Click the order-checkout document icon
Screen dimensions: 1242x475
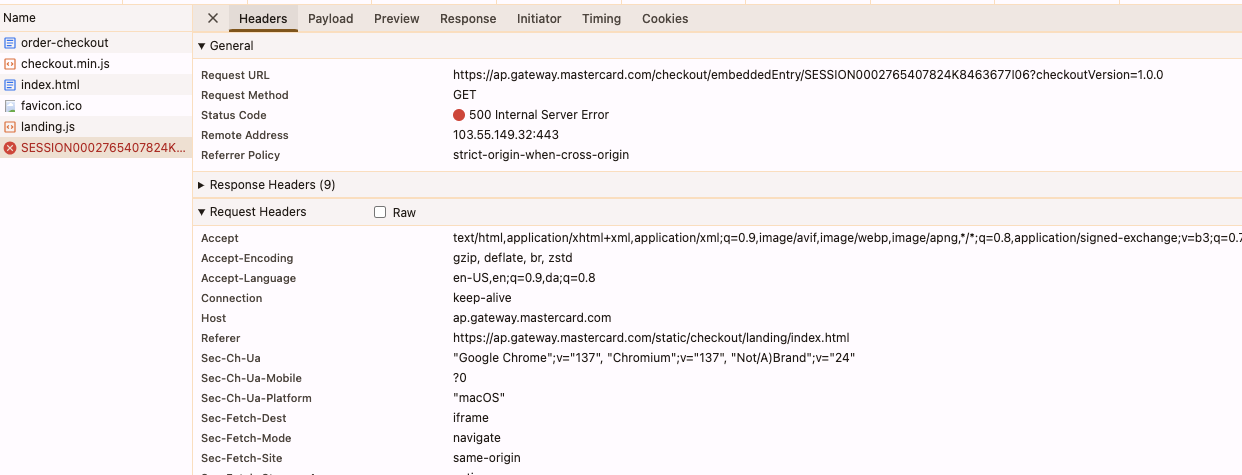[x=10, y=43]
